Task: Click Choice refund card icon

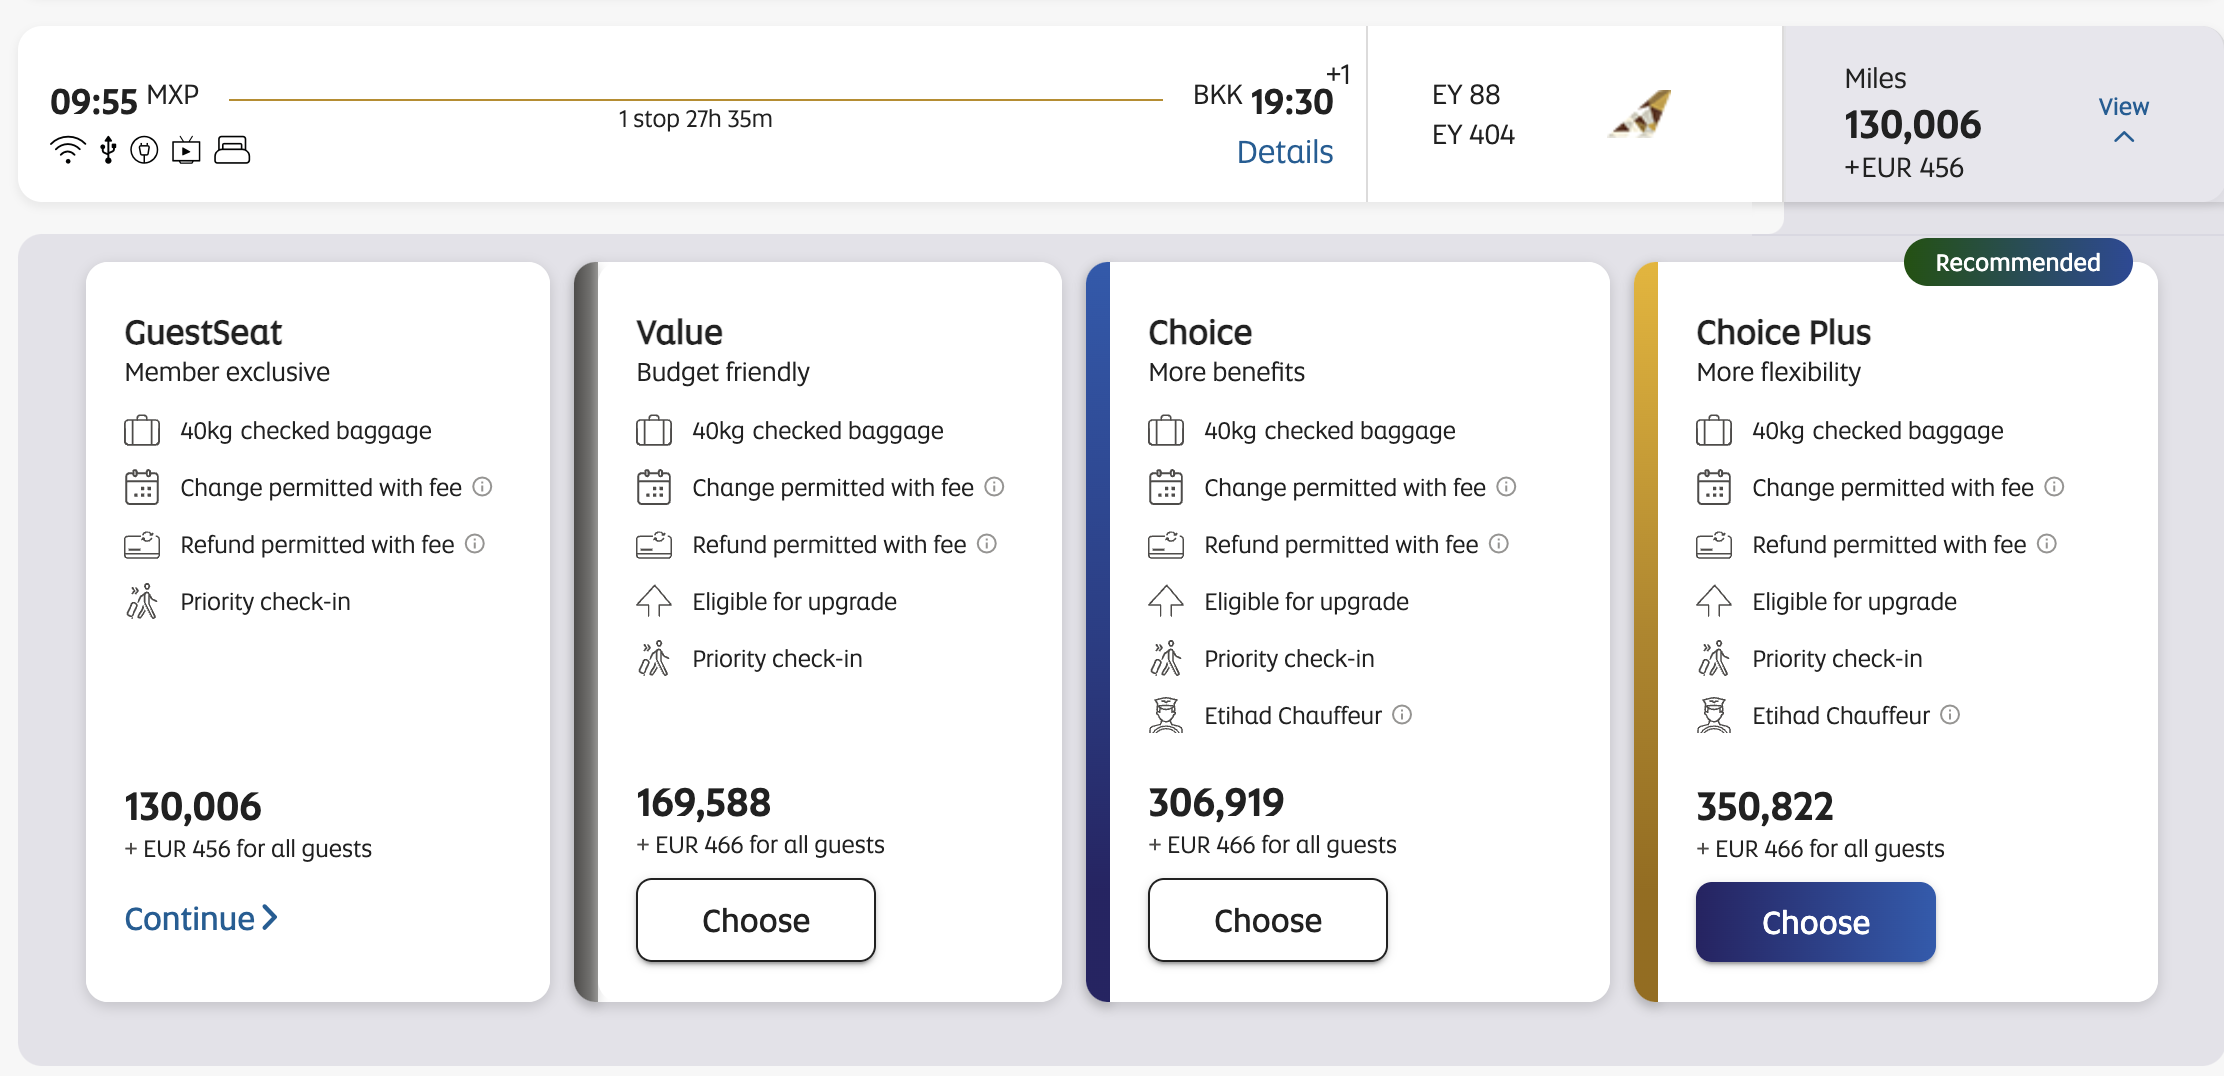Action: [1166, 544]
